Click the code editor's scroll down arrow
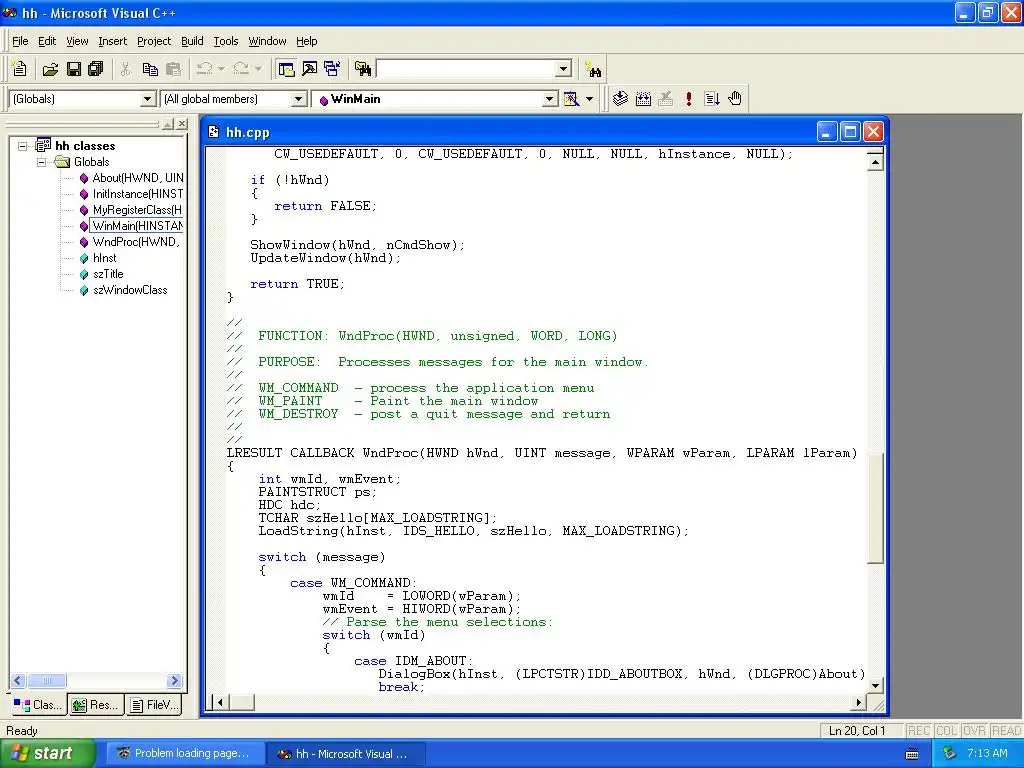This screenshot has height=768, width=1024. 875,686
